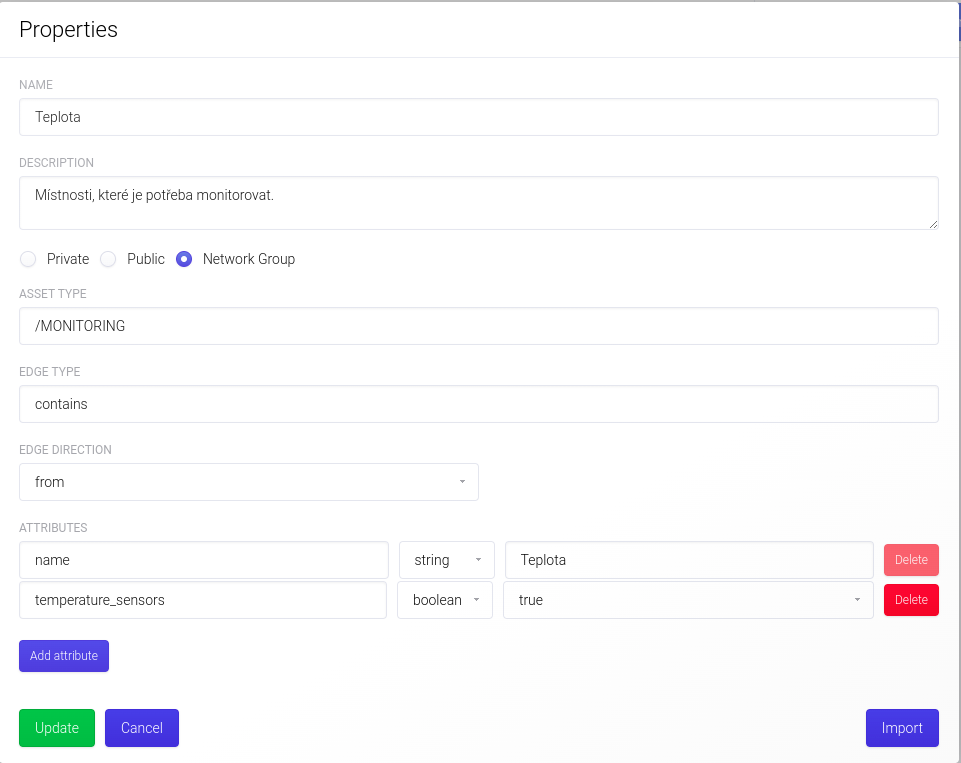The image size is (961, 763).
Task: Focus the Name field containing Teplota
Action: (x=478, y=117)
